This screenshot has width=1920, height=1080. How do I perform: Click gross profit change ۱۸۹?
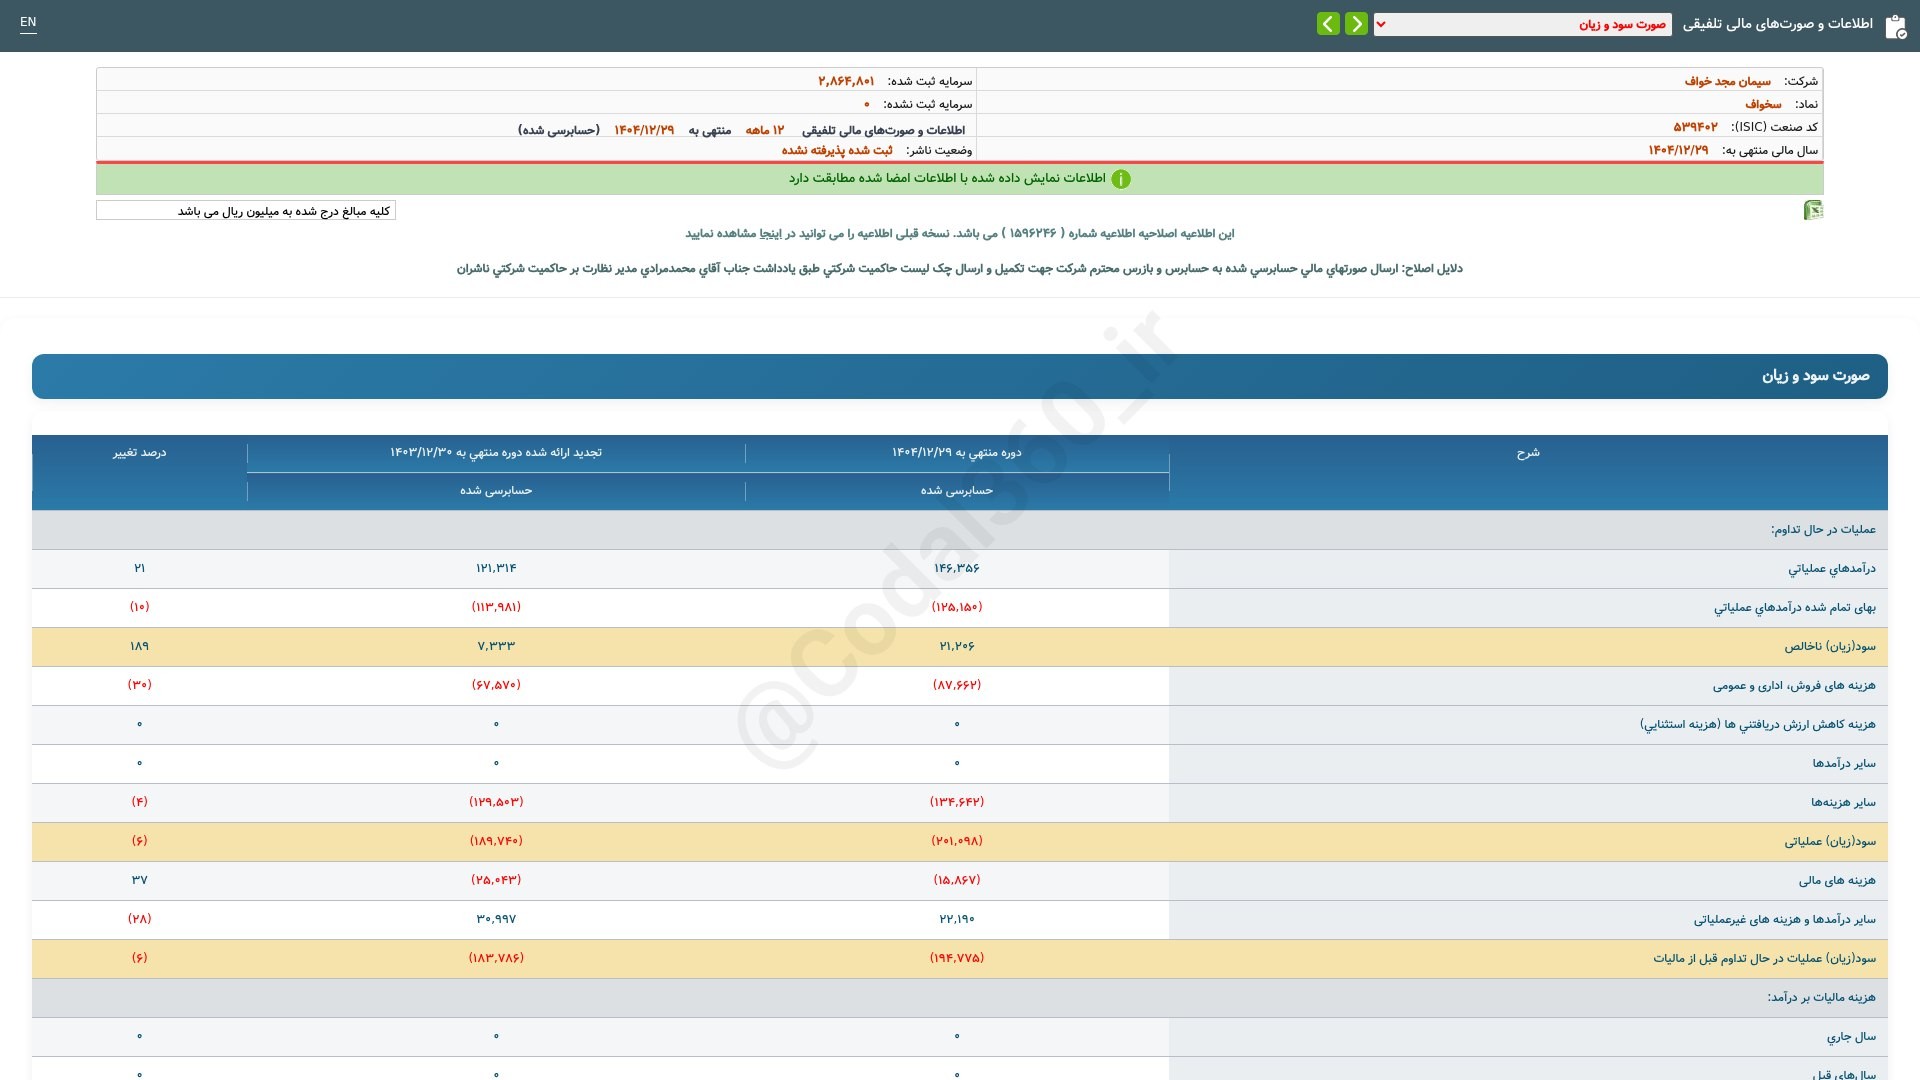[139, 646]
